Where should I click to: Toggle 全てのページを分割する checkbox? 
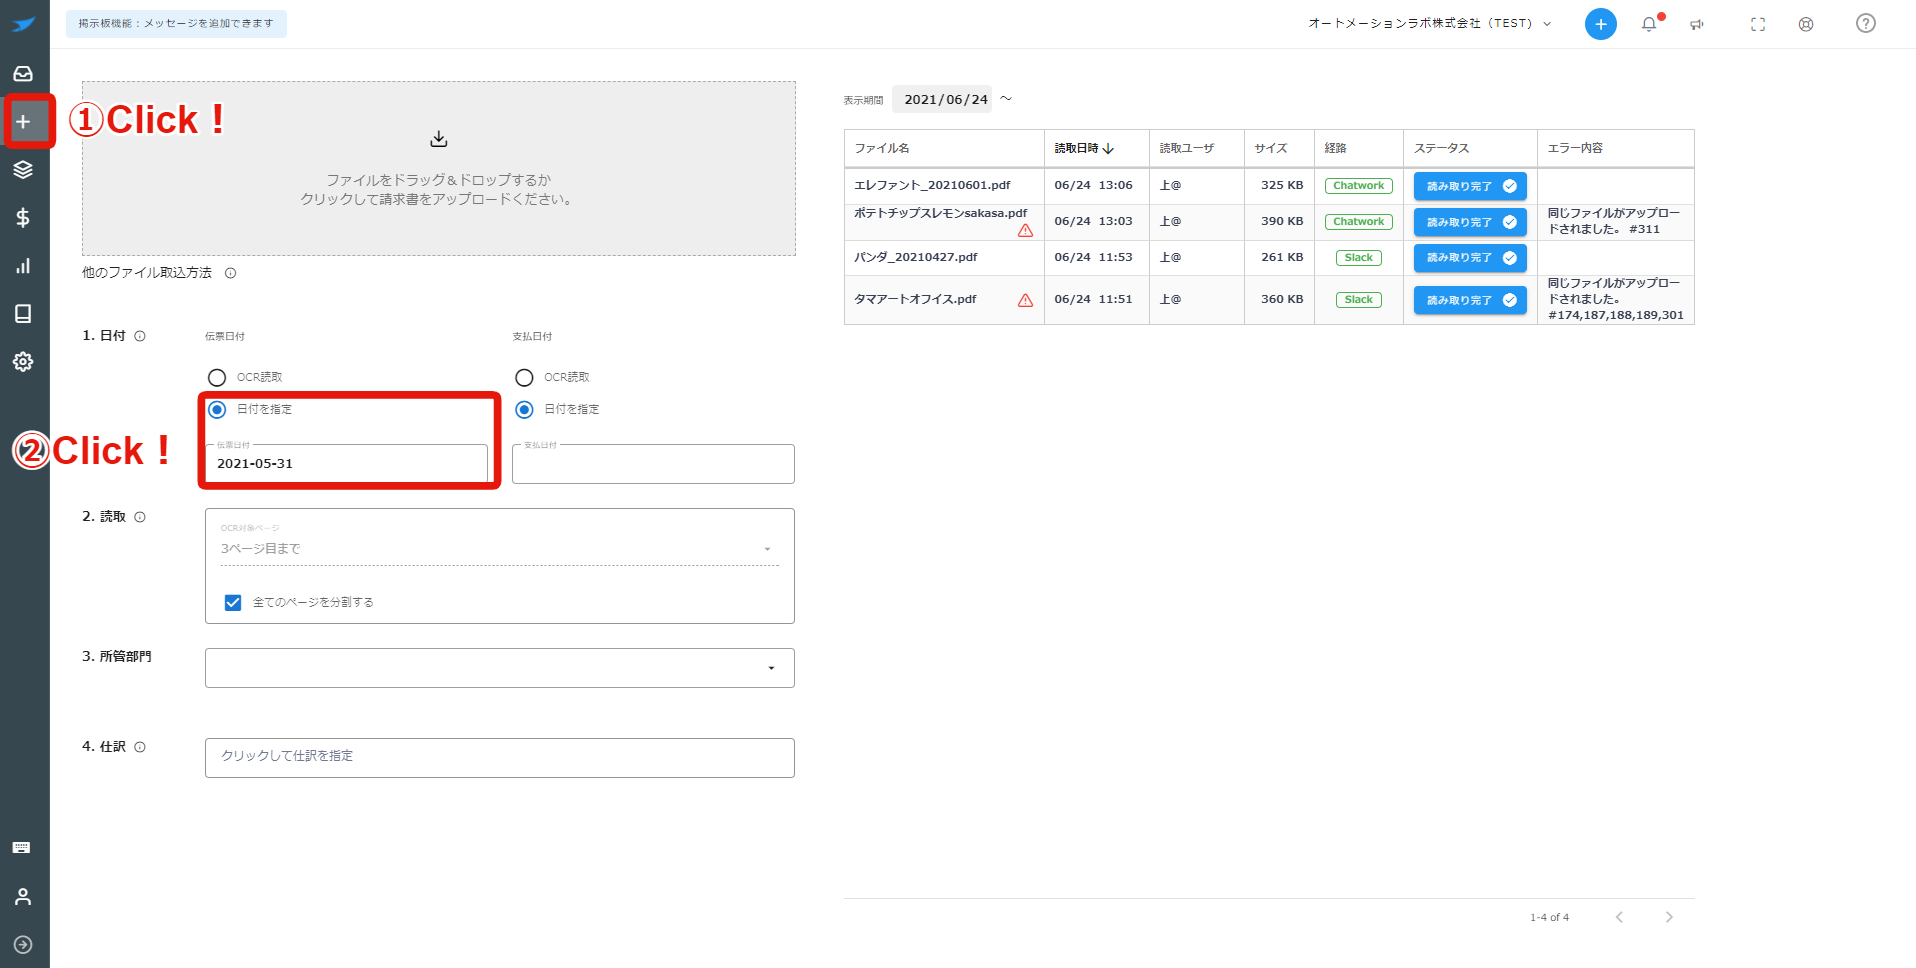coord(233,602)
